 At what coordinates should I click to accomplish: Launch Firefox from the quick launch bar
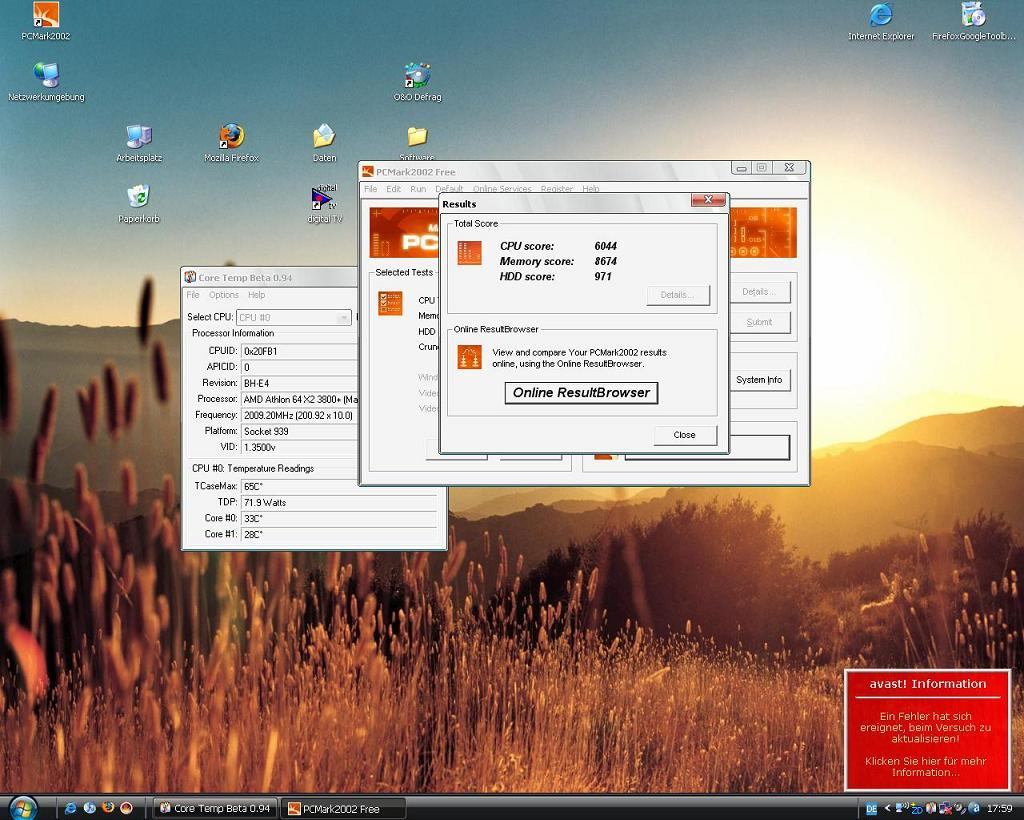coord(108,808)
